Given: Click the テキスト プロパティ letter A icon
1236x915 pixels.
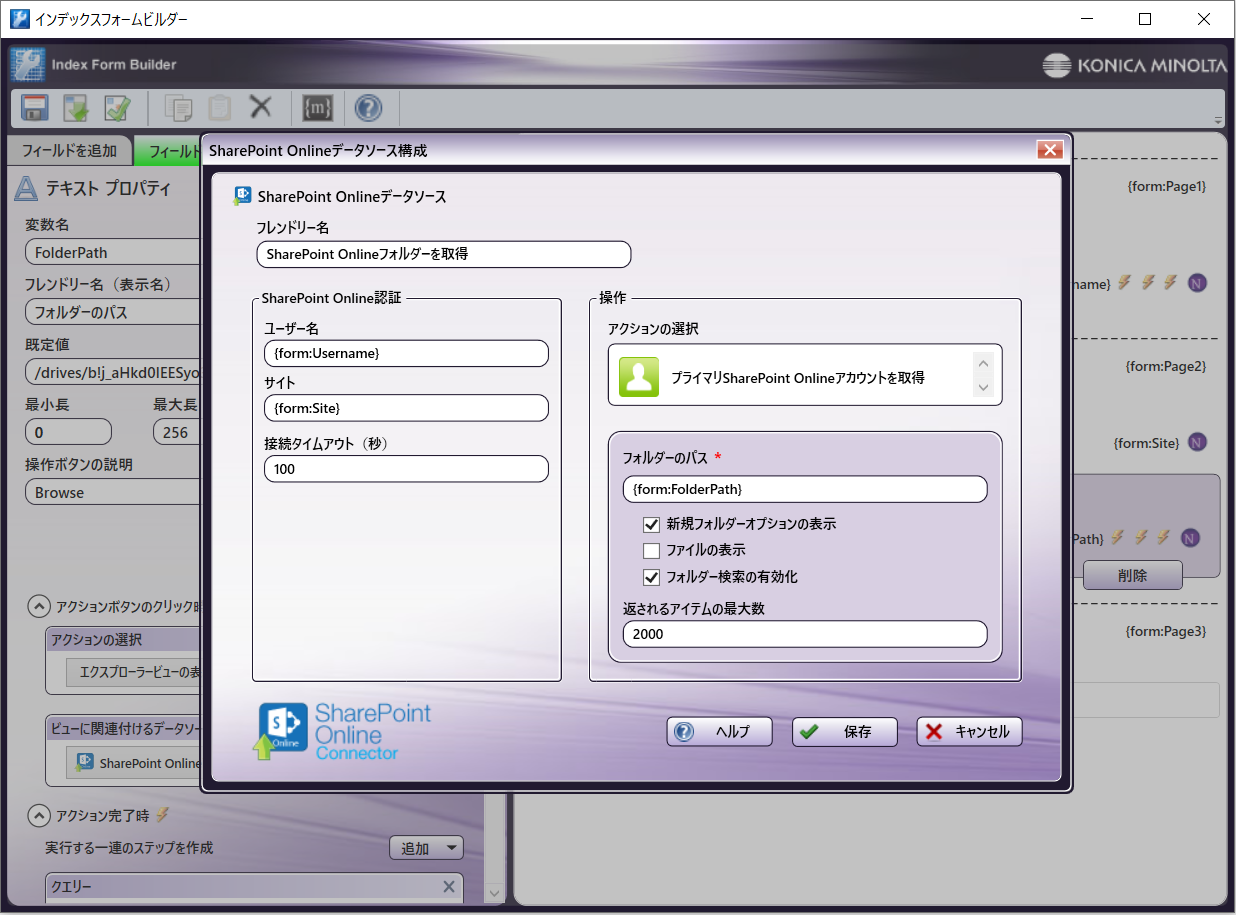Looking at the screenshot, I should coord(27,188).
